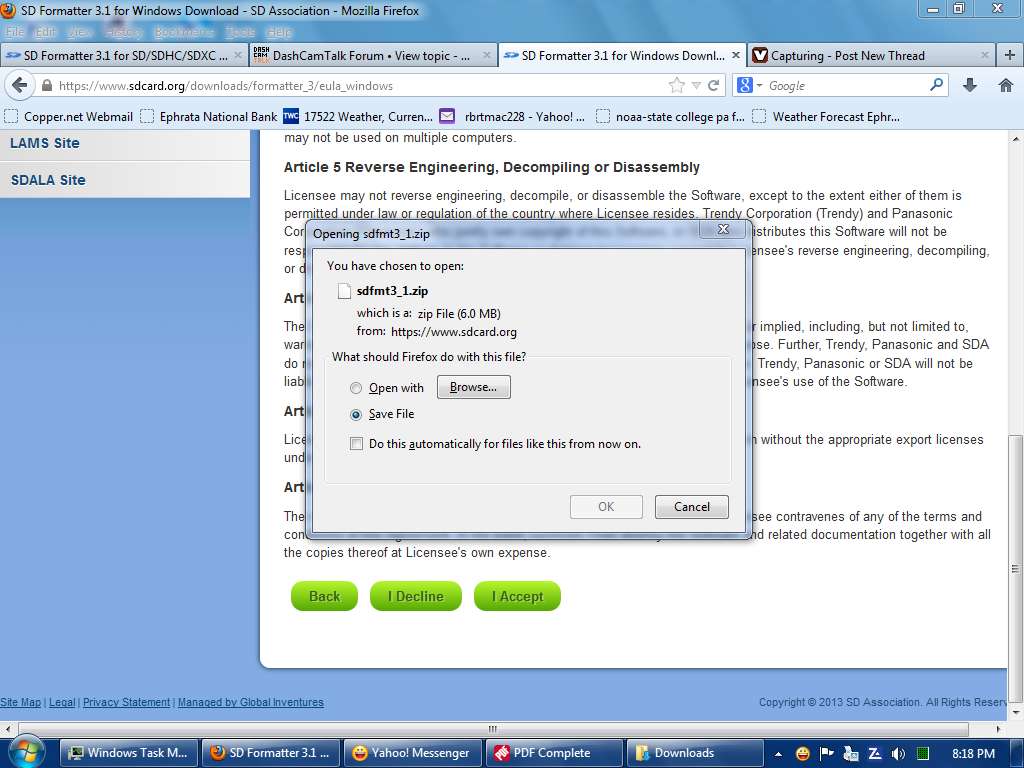The height and width of the screenshot is (768, 1024).
Task: Open the Firefox downloads arrow icon
Action: (x=970, y=85)
